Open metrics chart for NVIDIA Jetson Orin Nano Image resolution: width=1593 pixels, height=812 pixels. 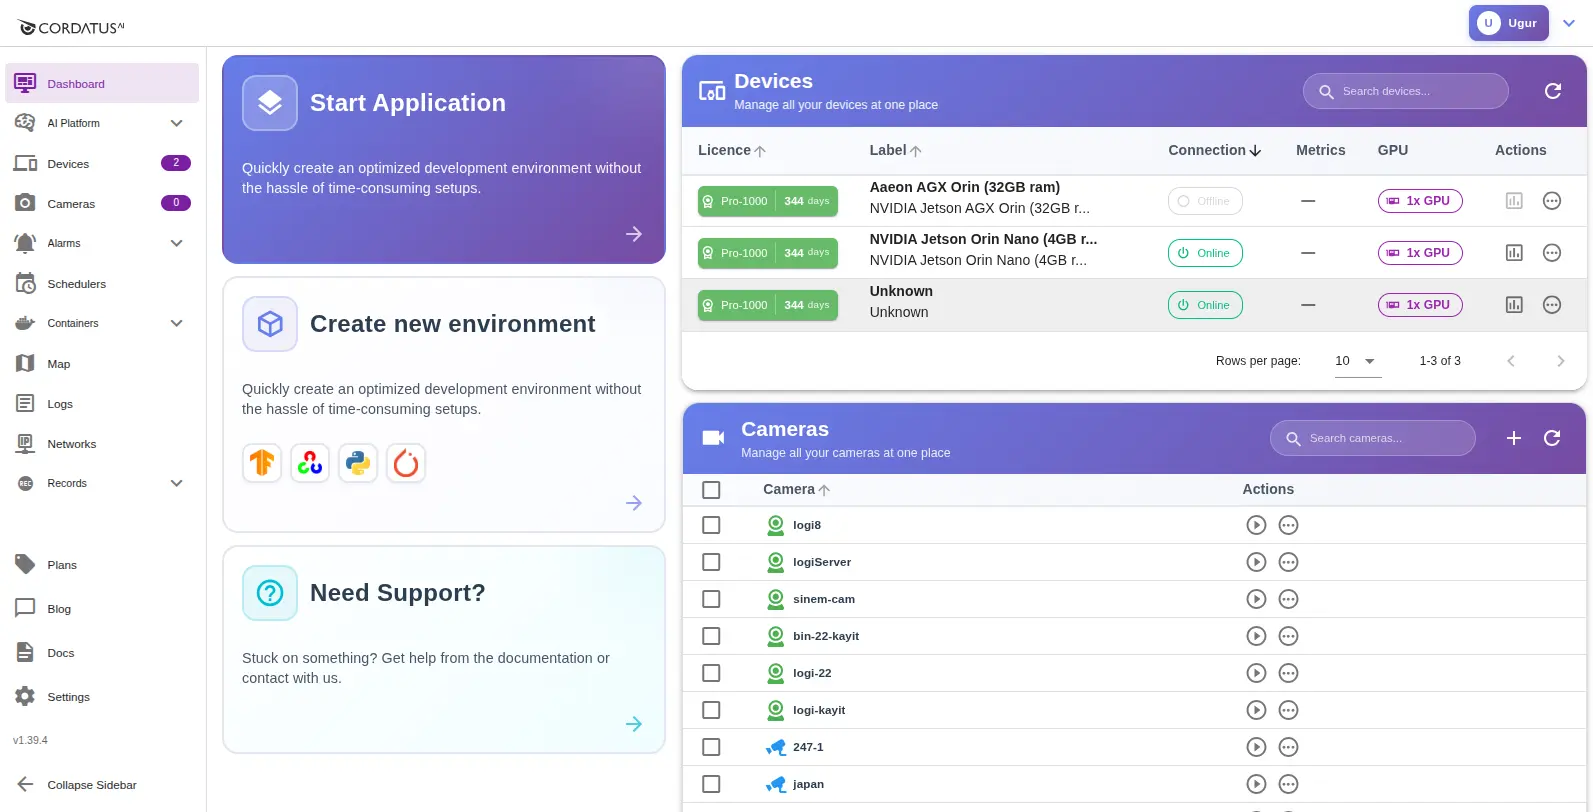click(1514, 253)
